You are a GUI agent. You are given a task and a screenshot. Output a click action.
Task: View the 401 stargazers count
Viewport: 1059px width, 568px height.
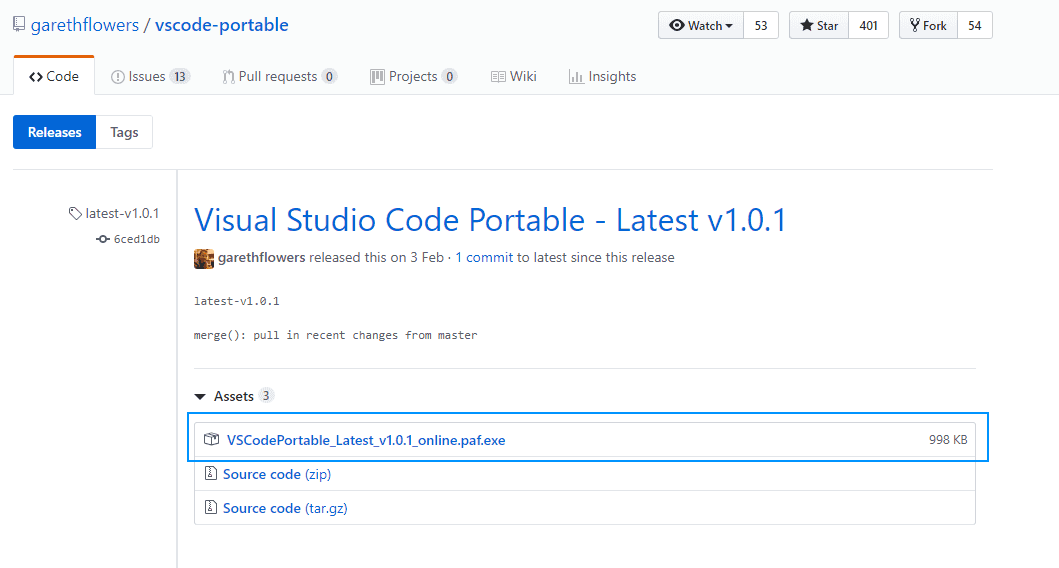869,26
